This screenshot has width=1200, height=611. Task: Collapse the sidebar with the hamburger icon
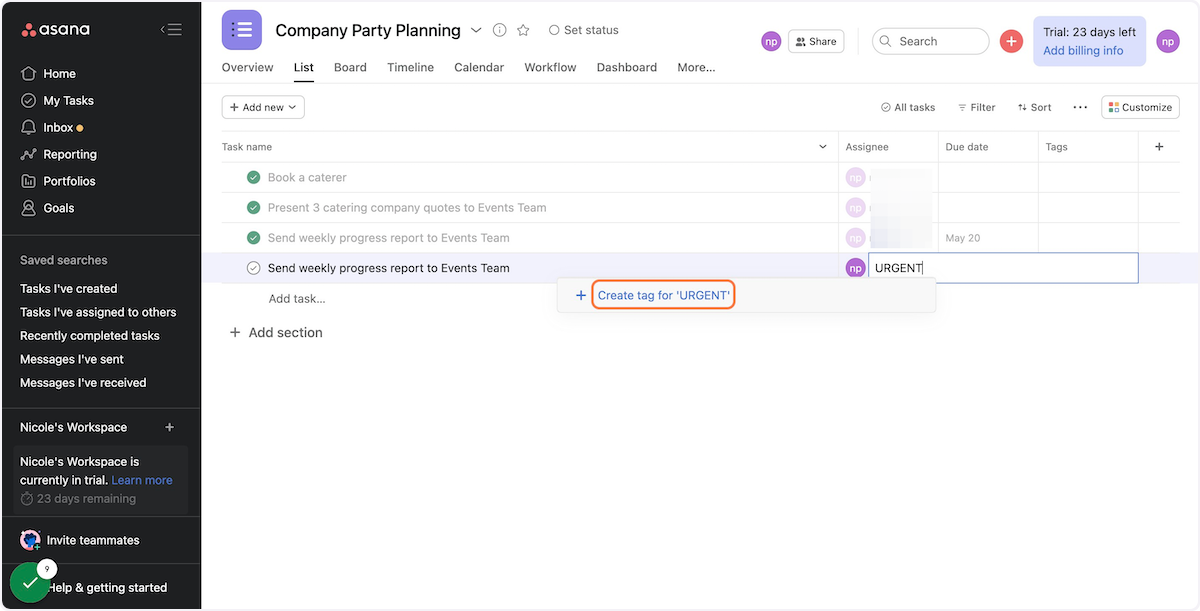[171, 30]
